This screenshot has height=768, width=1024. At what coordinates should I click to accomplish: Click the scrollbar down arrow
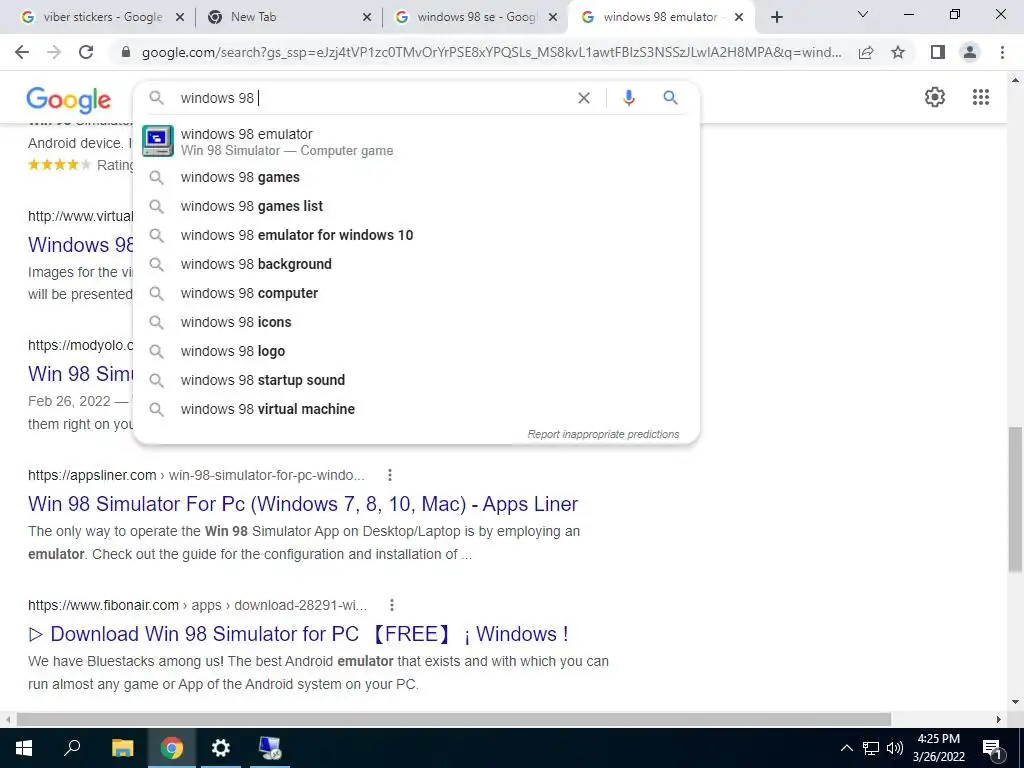[1015, 703]
